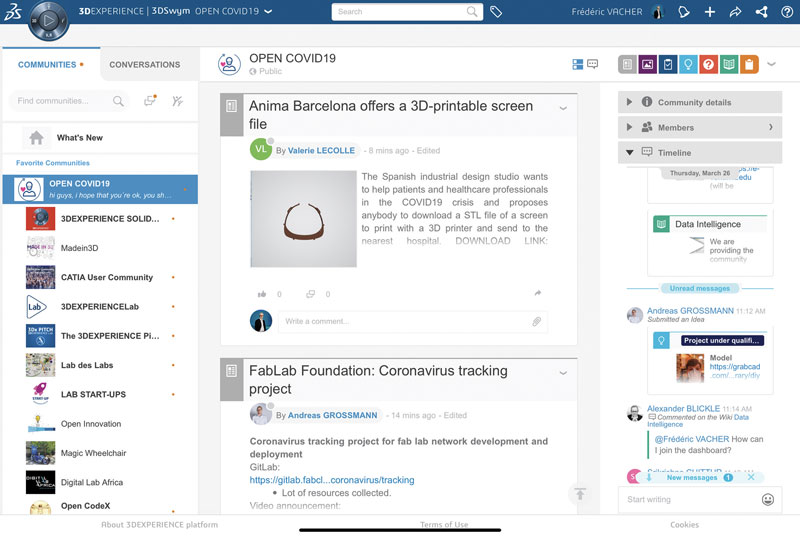Ask a question with red icon

(x=709, y=64)
